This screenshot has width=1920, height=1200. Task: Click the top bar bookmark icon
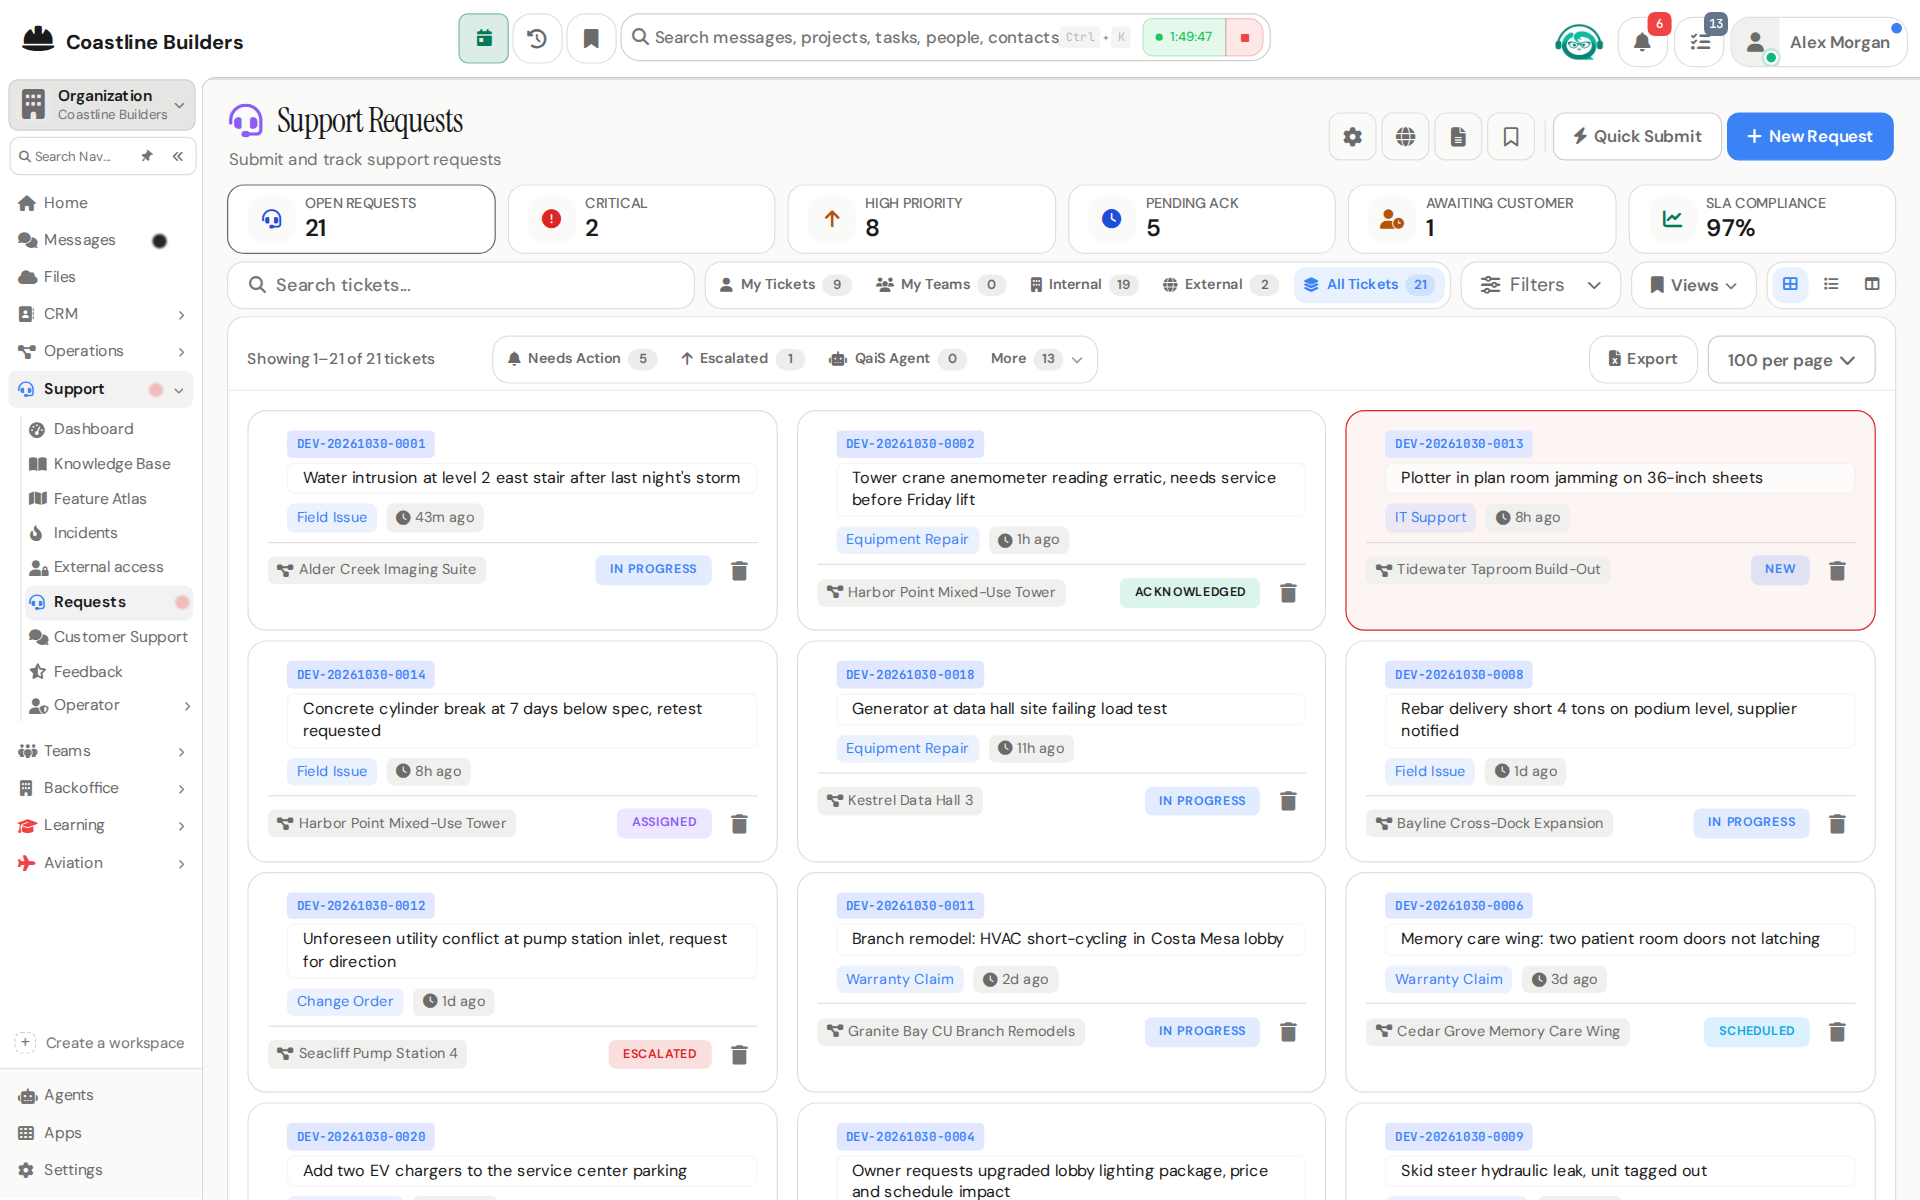click(x=591, y=38)
